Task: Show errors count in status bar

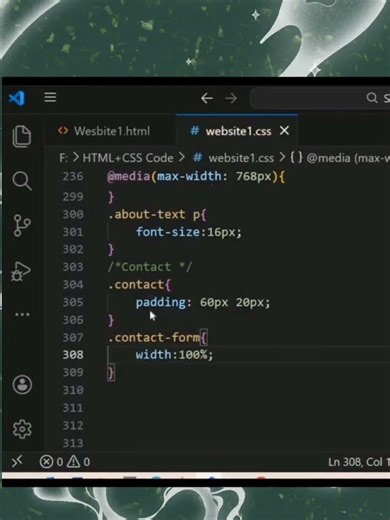Action: tap(51, 462)
